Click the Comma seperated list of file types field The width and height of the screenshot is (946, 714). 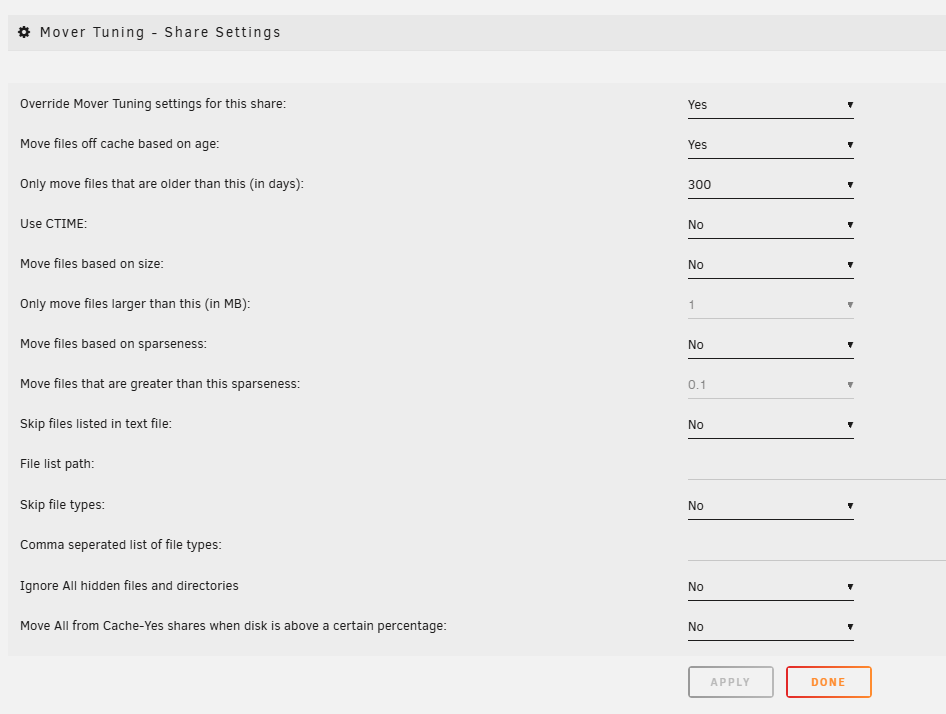[x=817, y=547]
